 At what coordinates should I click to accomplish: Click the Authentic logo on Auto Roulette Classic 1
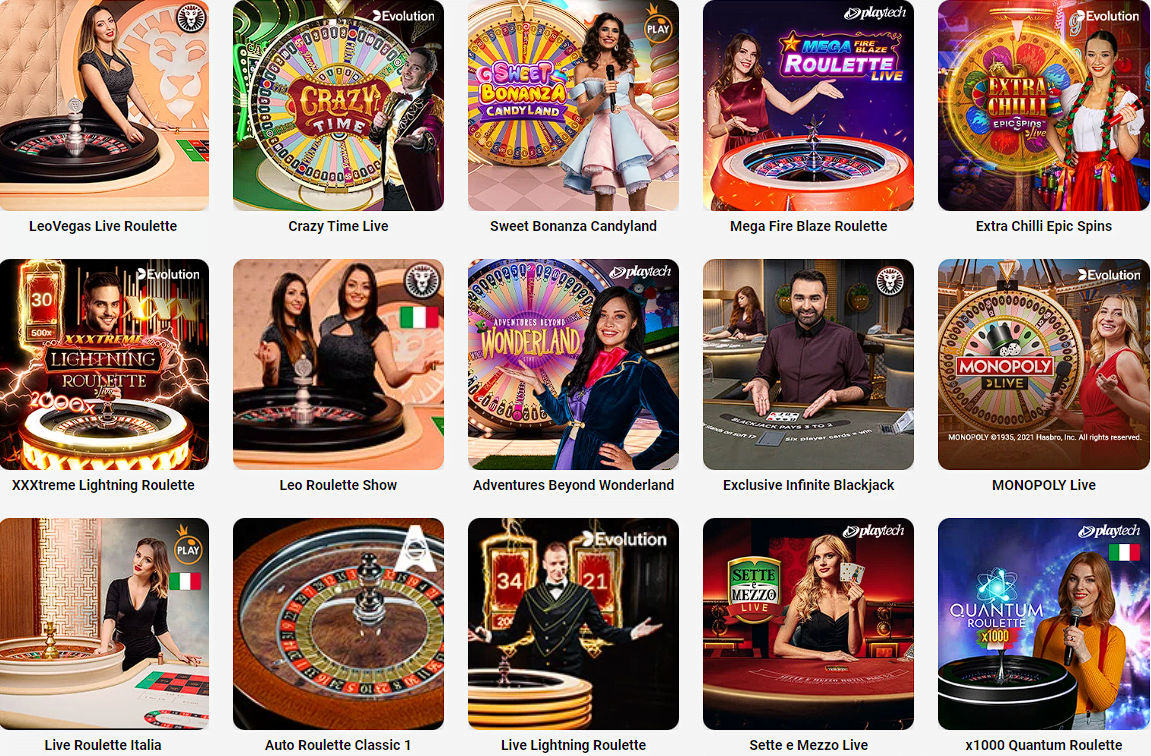tap(415, 548)
